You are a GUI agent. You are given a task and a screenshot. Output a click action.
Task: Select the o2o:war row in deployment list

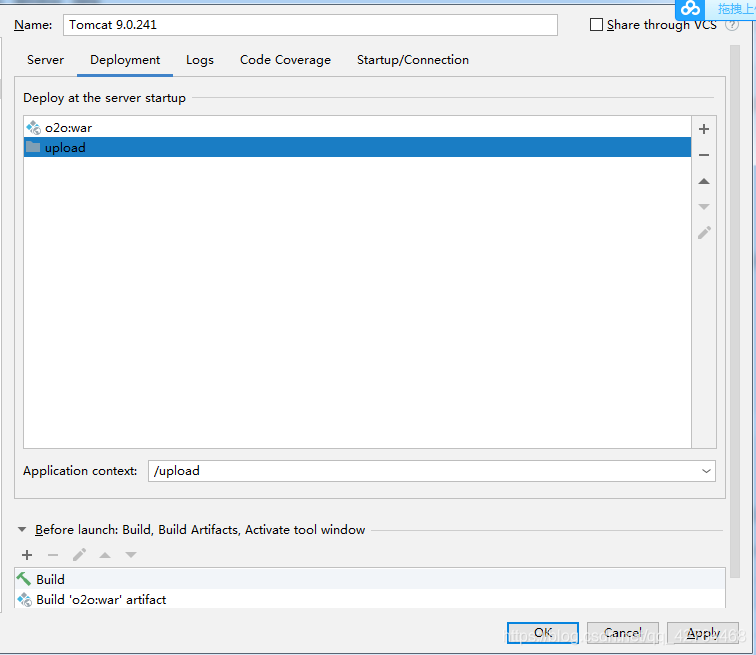(x=357, y=128)
